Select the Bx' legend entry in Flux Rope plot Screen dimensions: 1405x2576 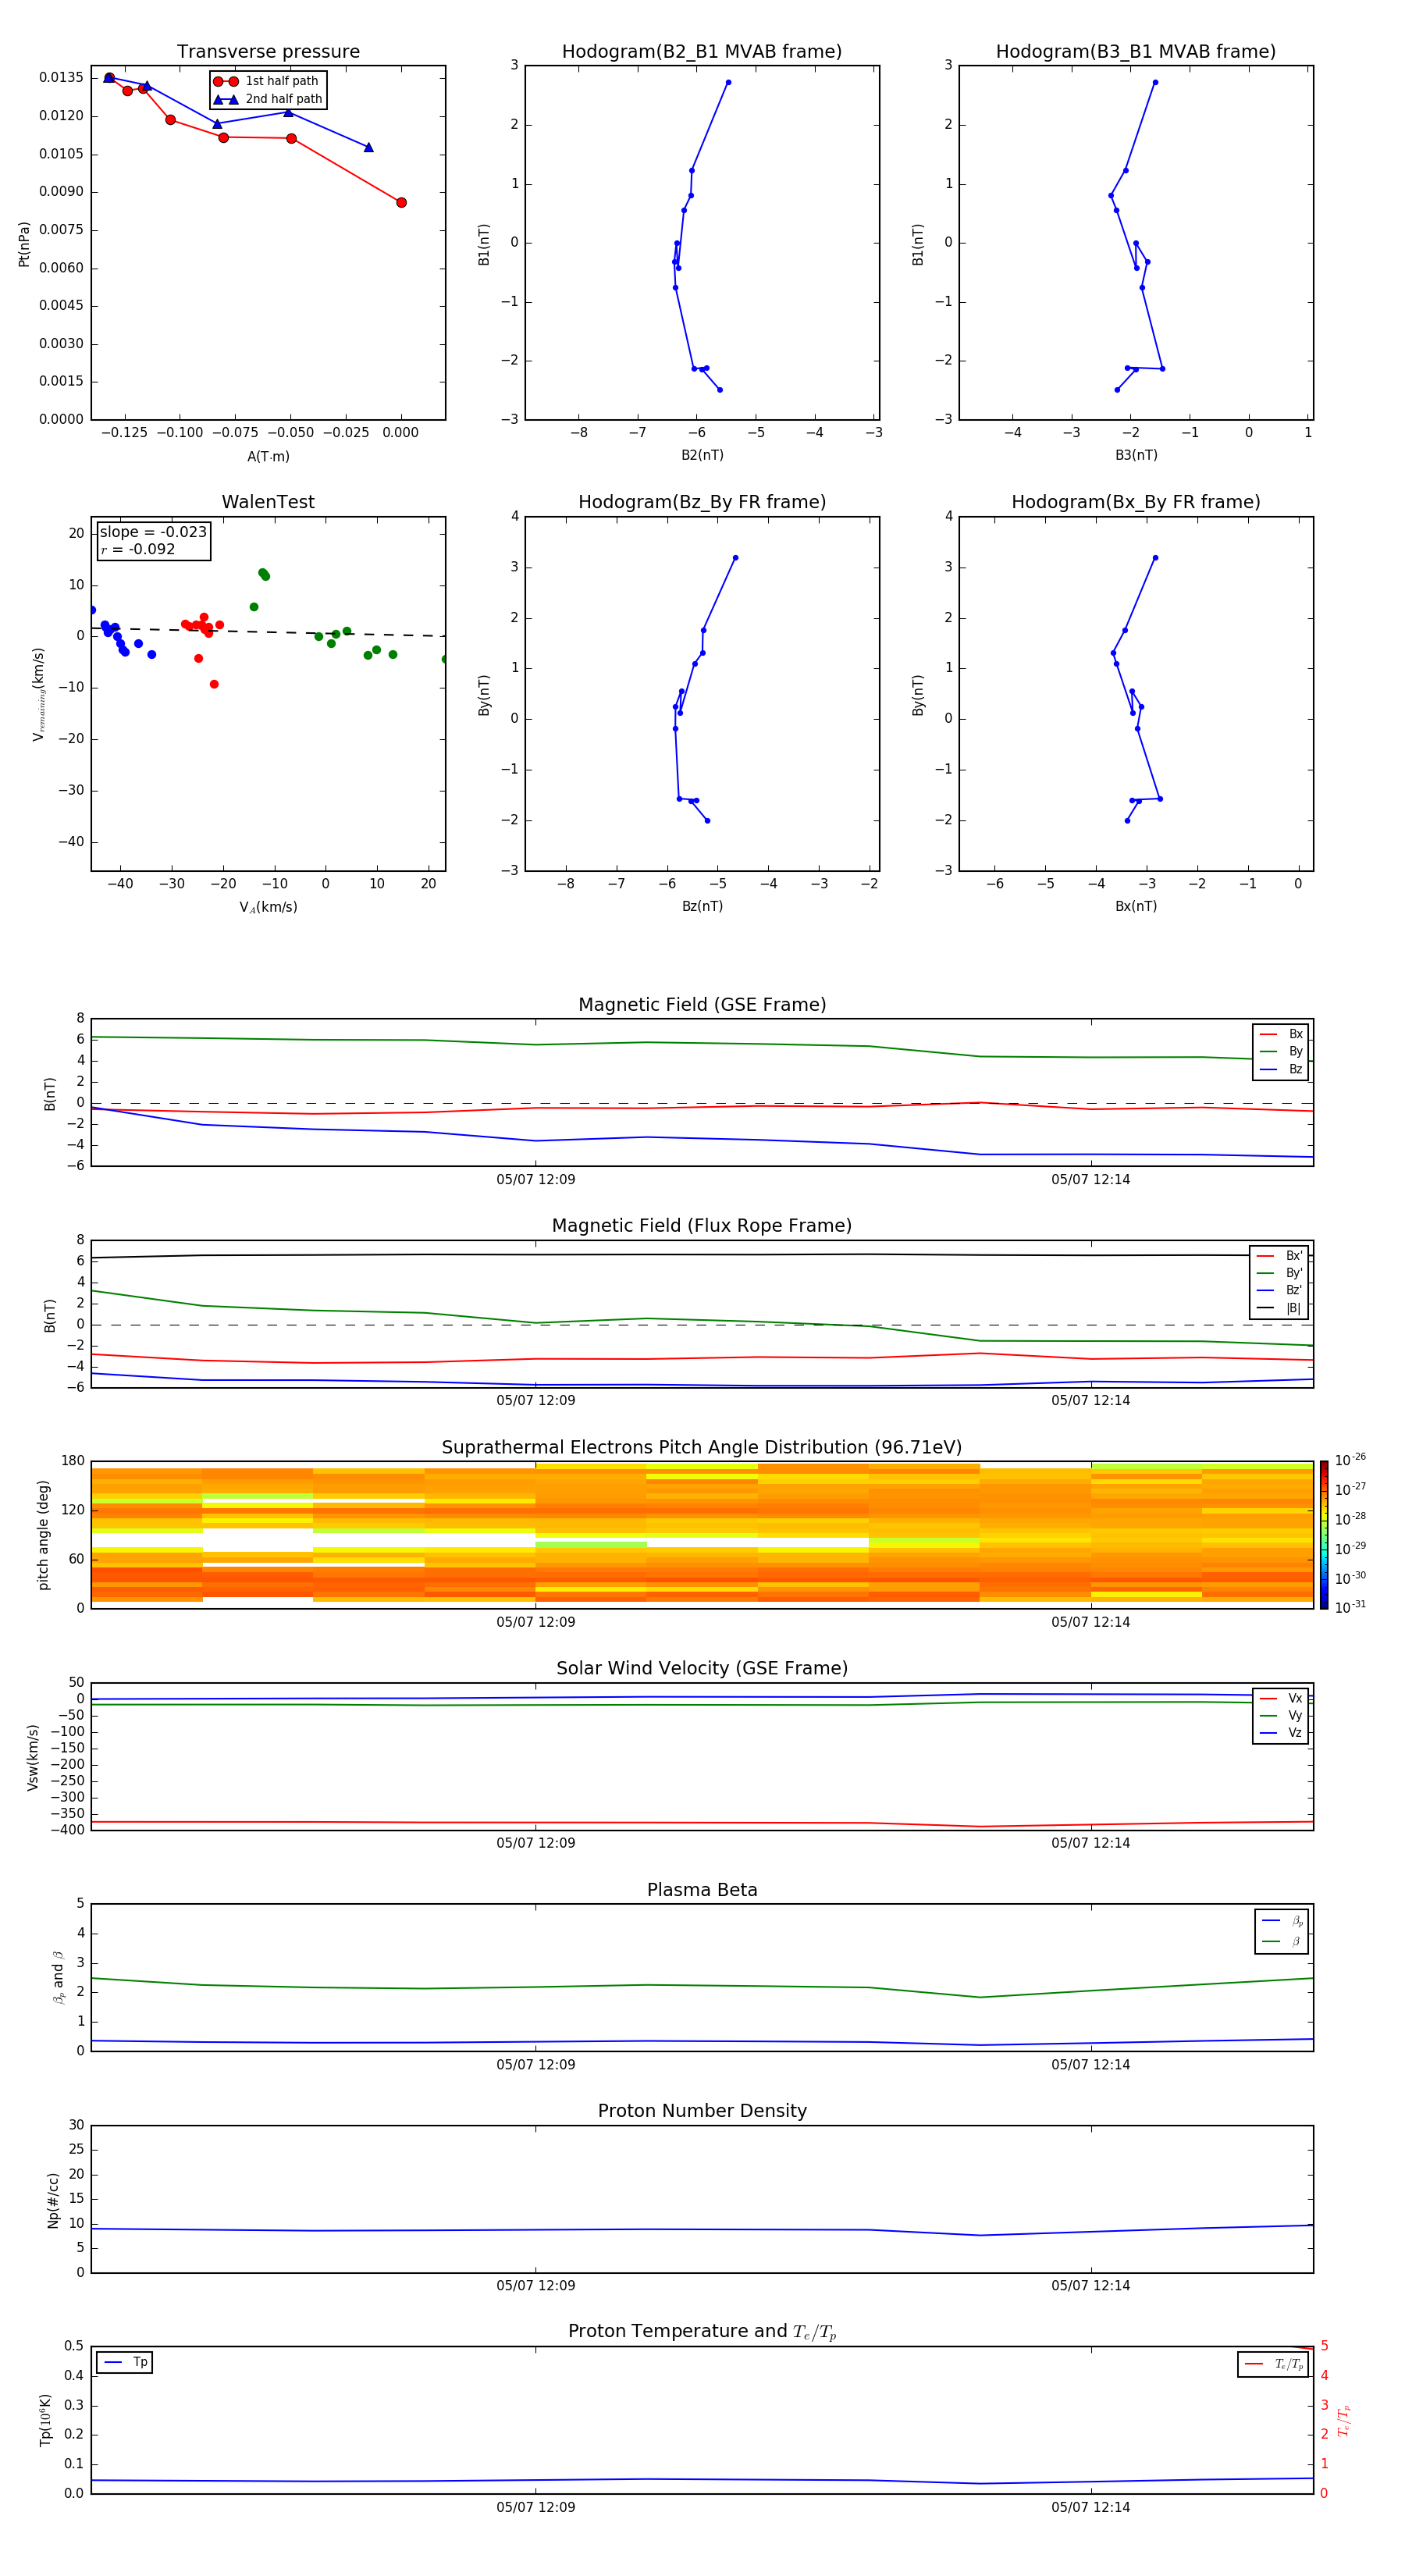pos(1280,1256)
